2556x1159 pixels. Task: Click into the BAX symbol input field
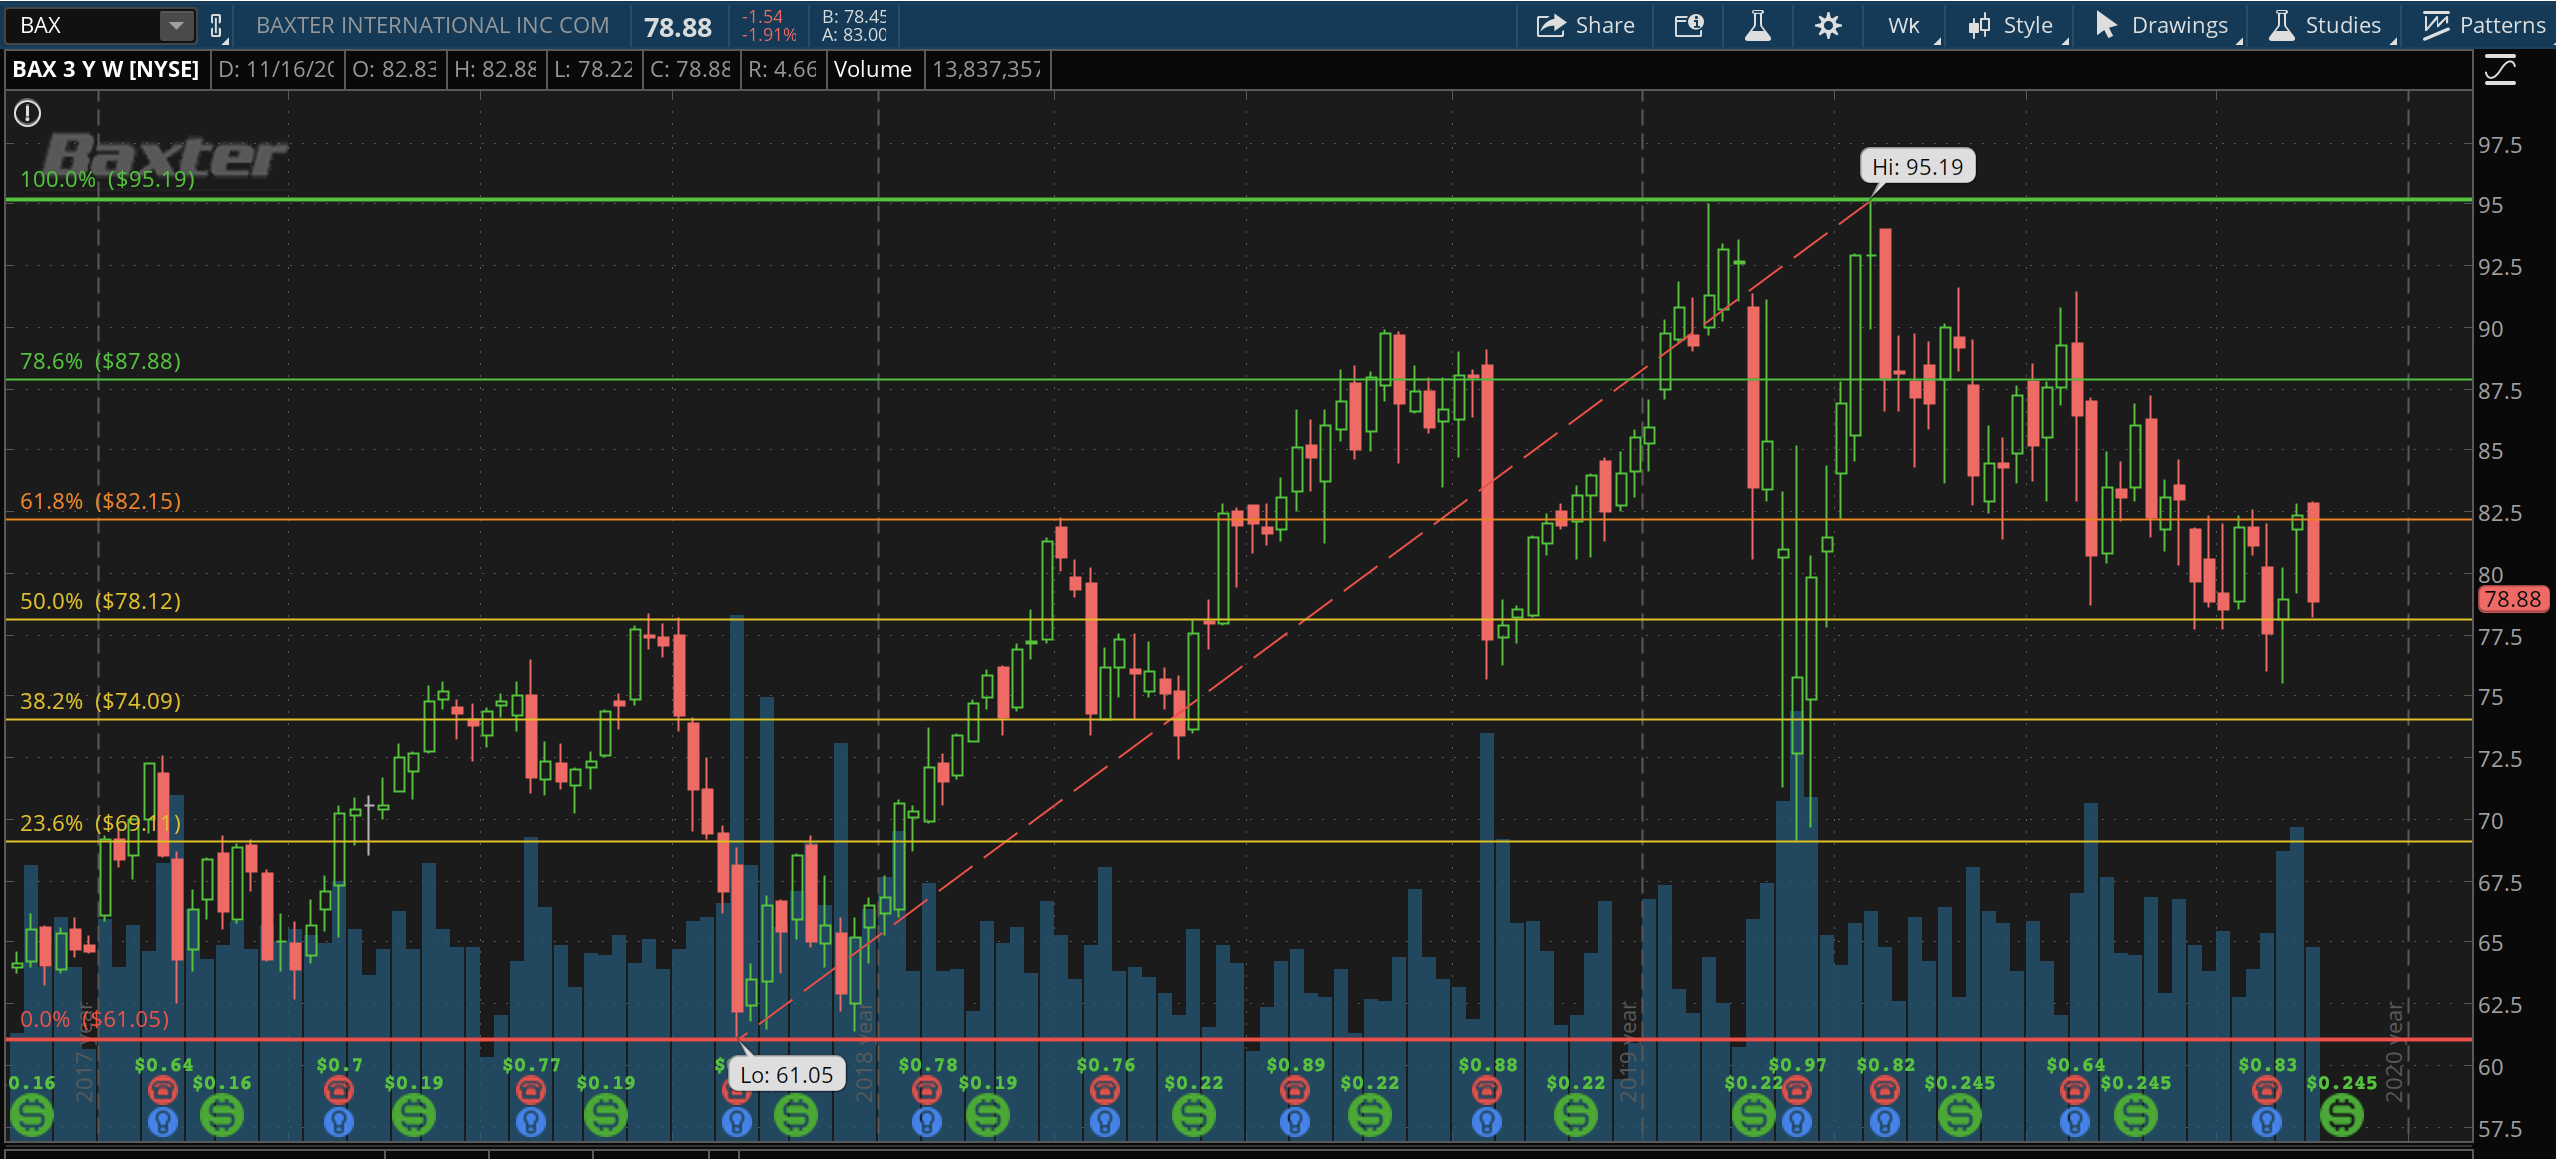[x=84, y=26]
